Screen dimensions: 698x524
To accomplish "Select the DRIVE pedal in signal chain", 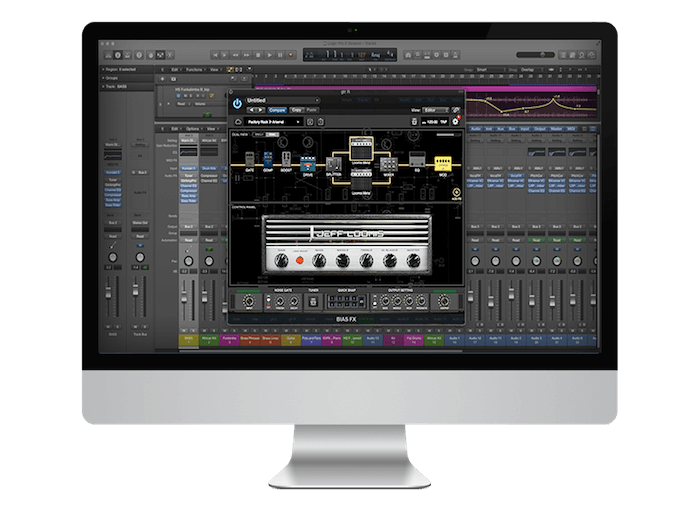I will tap(308, 165).
